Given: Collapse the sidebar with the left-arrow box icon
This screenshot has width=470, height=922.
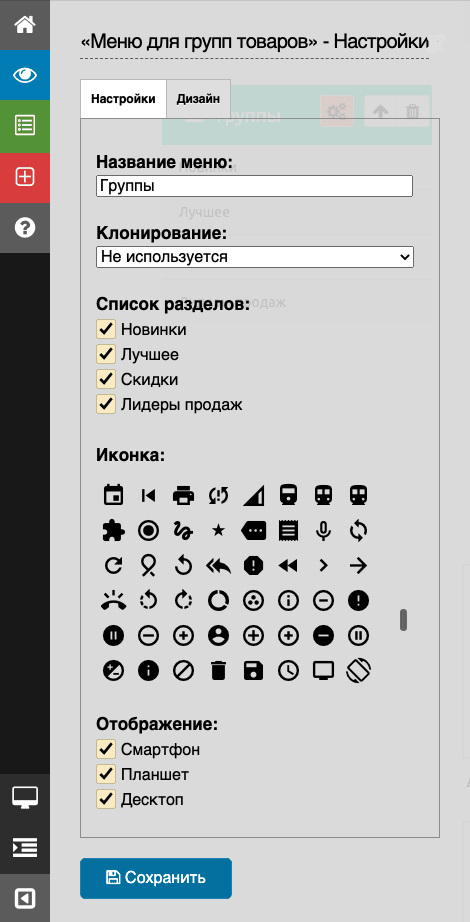Looking at the screenshot, I should tap(25, 898).
